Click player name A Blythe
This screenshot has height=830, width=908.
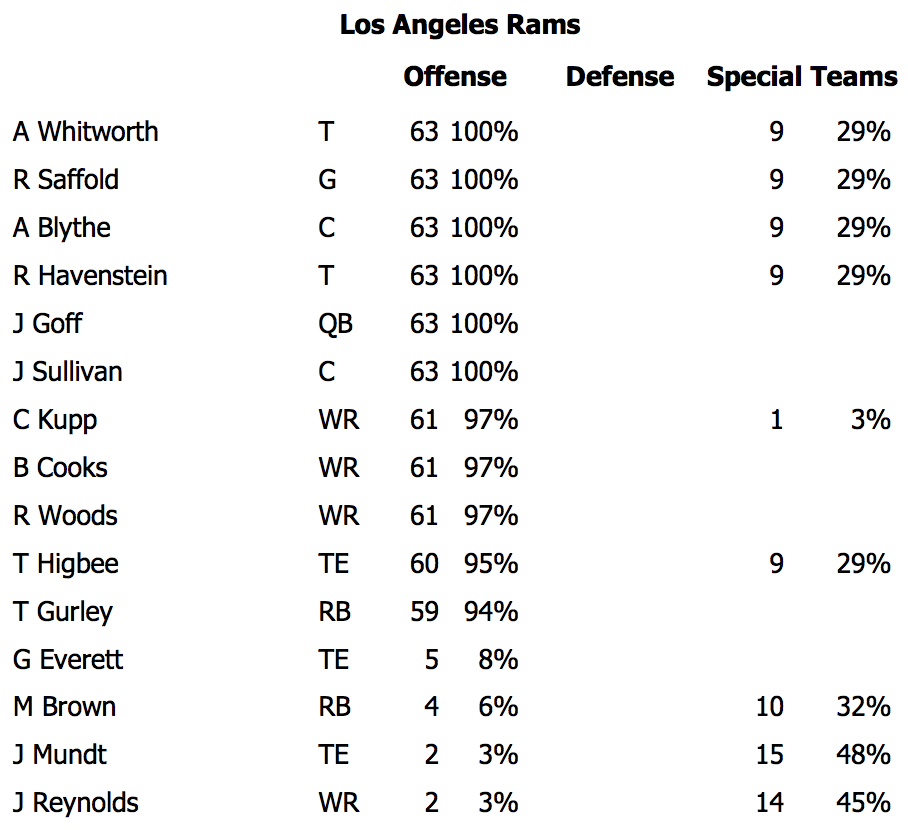tap(62, 228)
